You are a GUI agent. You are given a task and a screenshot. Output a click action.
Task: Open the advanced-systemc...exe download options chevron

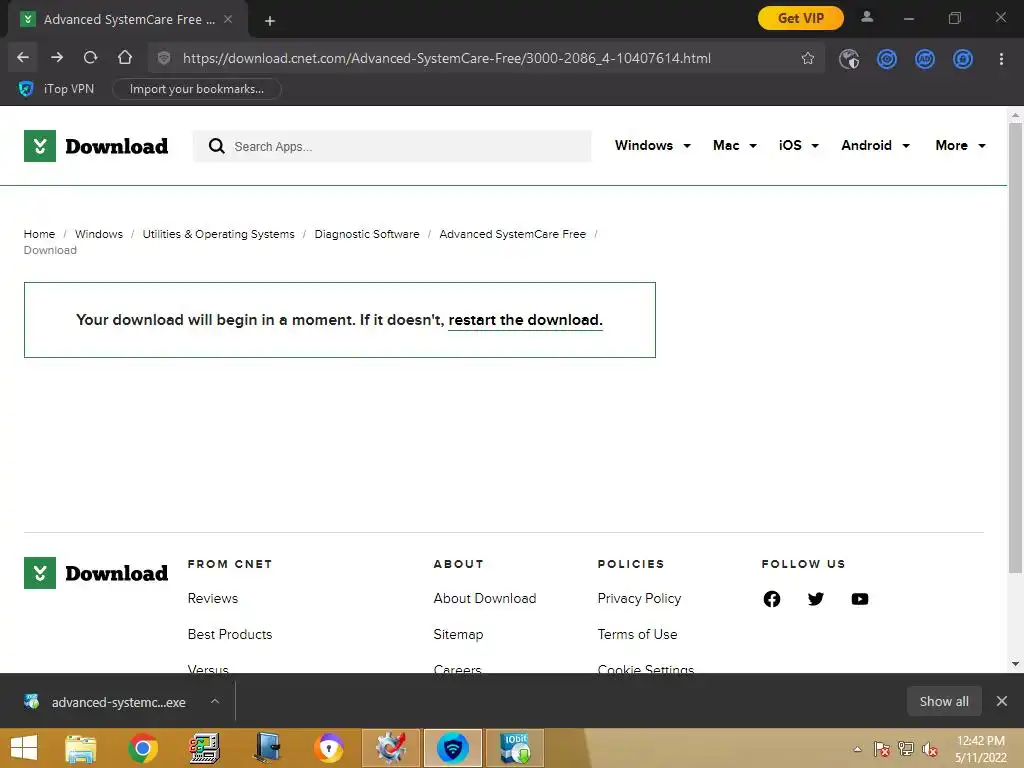(x=215, y=701)
